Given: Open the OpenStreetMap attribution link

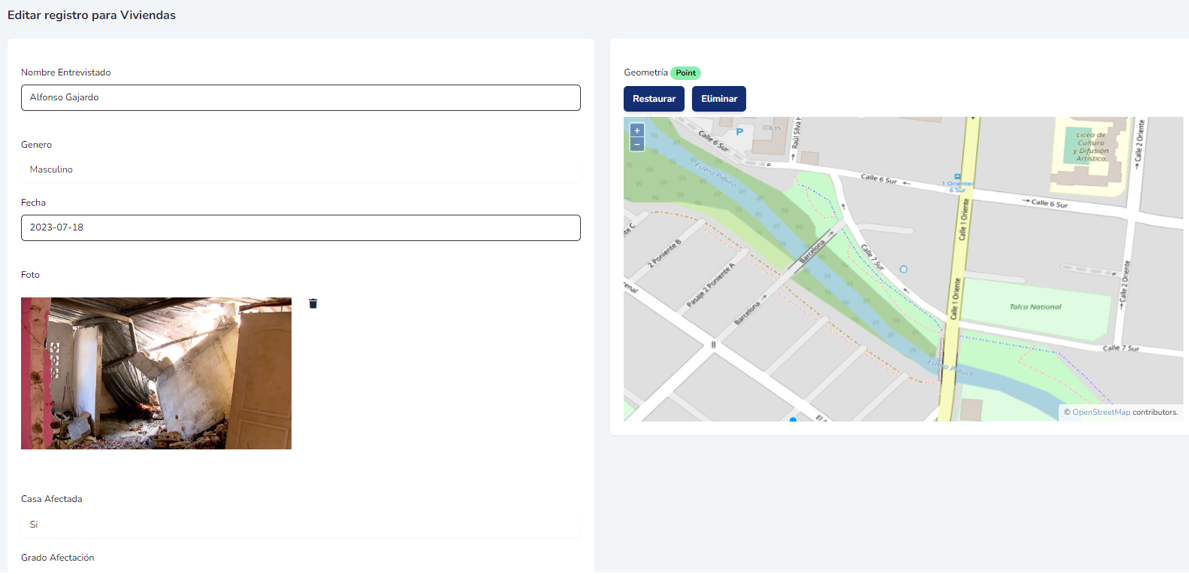Looking at the screenshot, I should (x=1101, y=412).
